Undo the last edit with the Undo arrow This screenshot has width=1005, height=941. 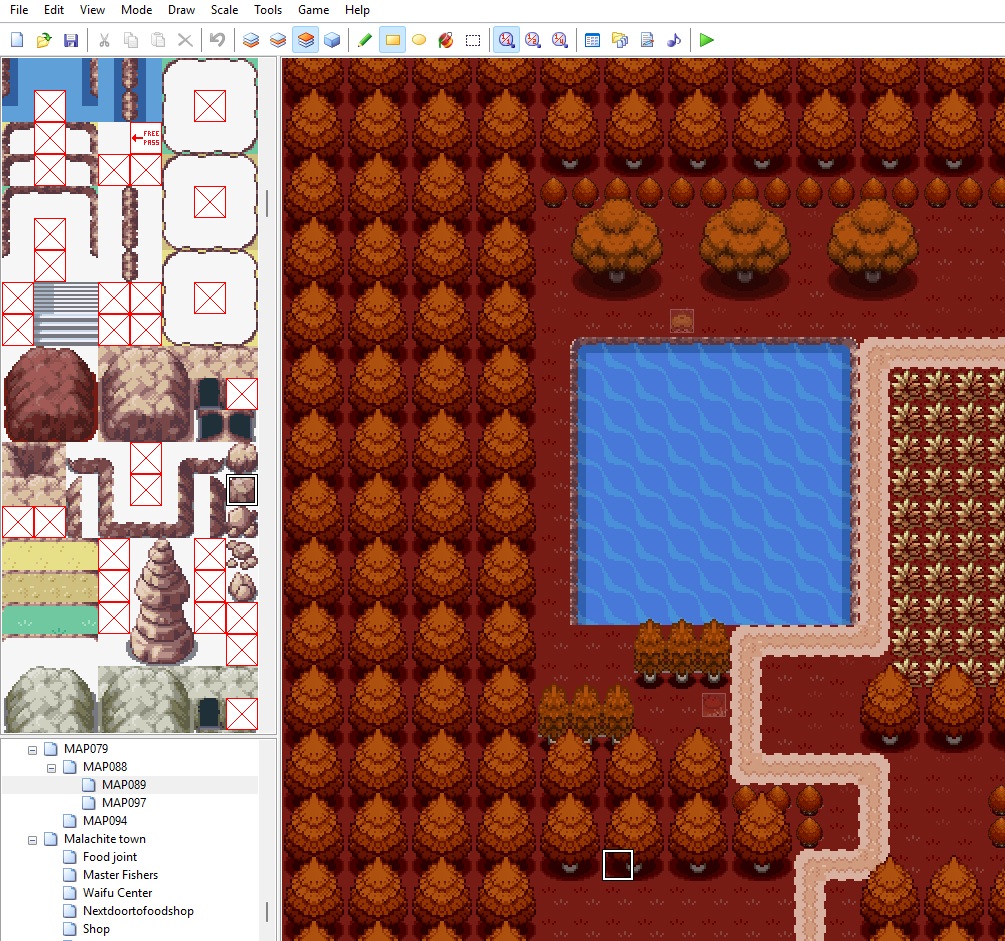click(x=217, y=40)
